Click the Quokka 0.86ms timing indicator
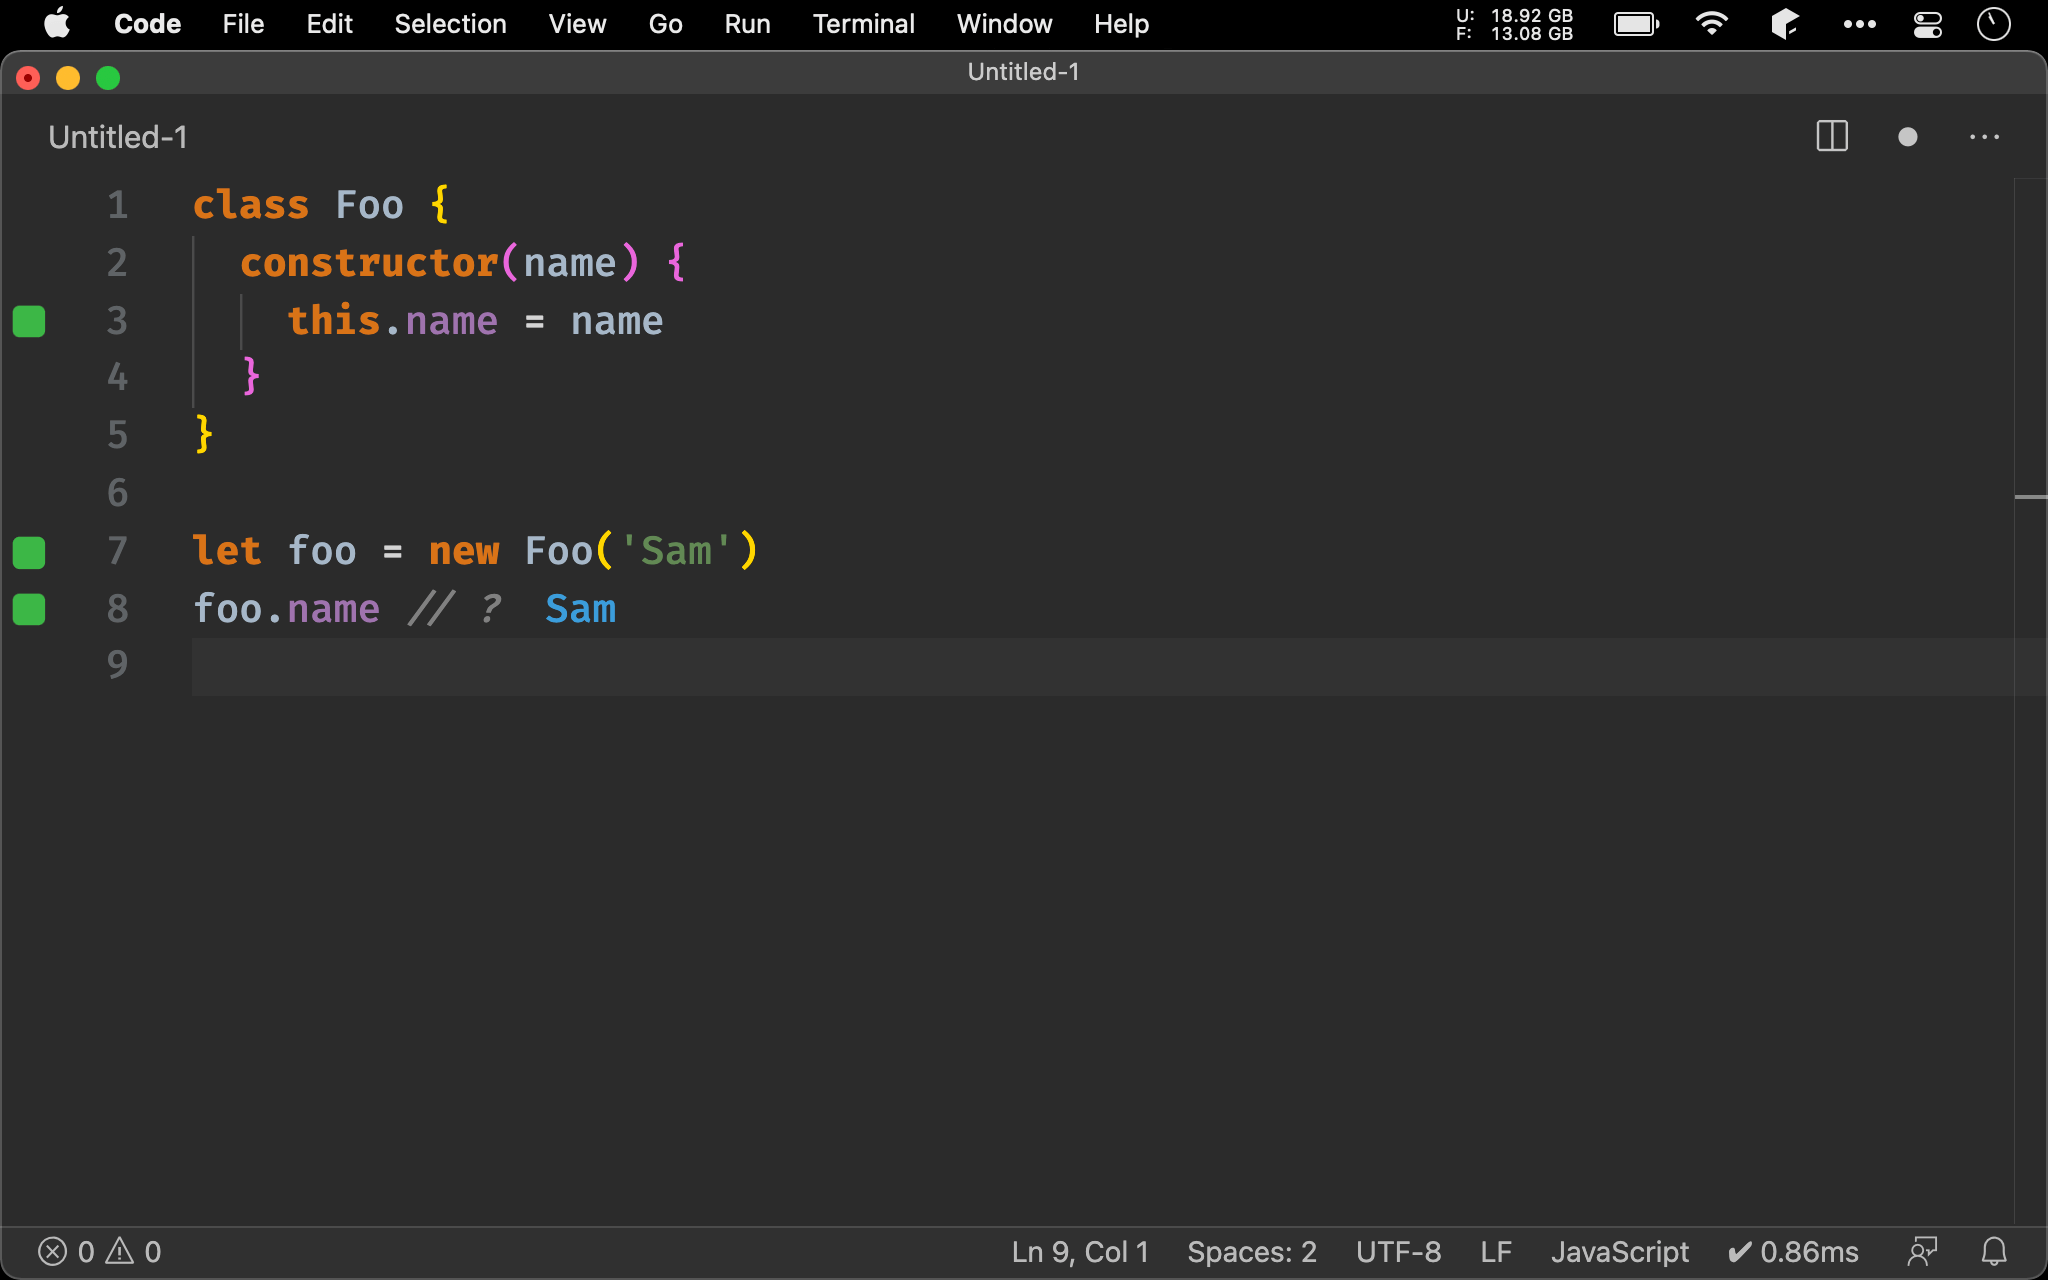Viewport: 2048px width, 1280px height. coord(1793,1251)
